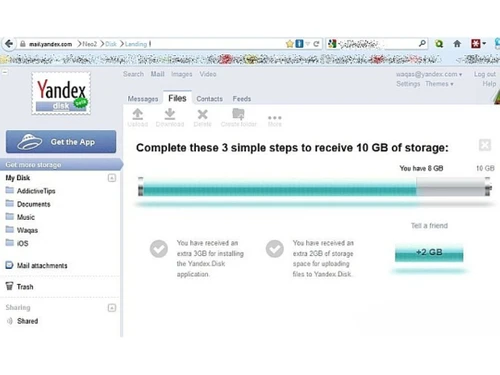This screenshot has height=375, width=500.
Task: Open the browser home page icon
Action: pyautogui.click(x=457, y=44)
